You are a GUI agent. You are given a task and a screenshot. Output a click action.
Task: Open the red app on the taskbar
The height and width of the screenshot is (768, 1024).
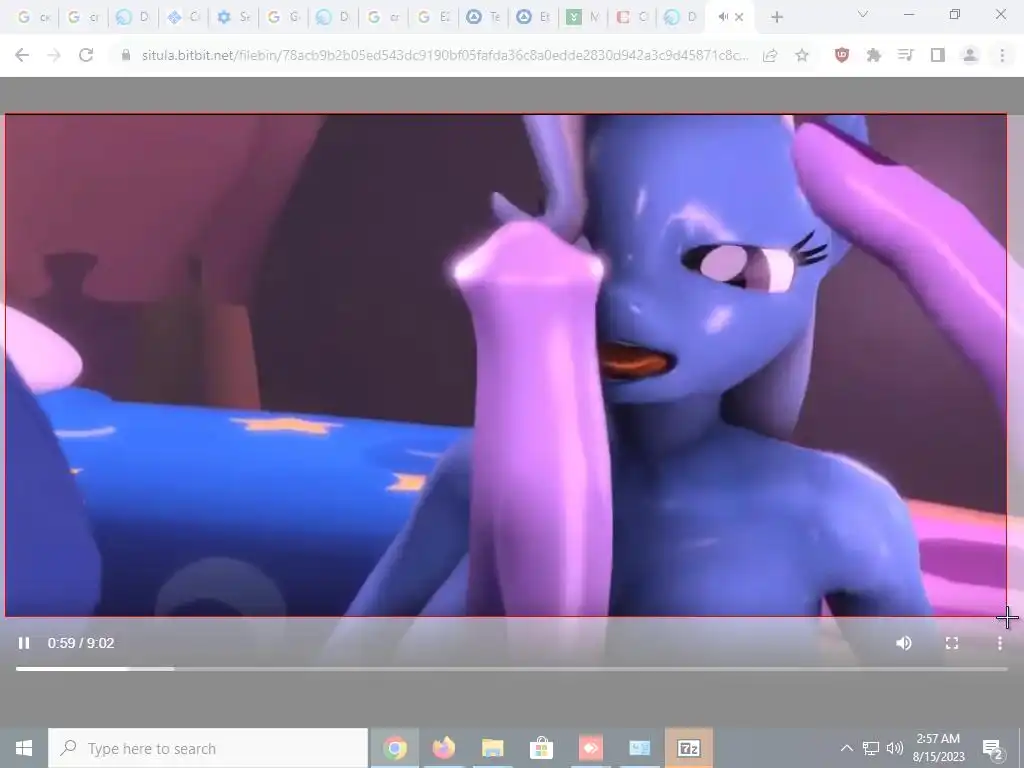590,748
